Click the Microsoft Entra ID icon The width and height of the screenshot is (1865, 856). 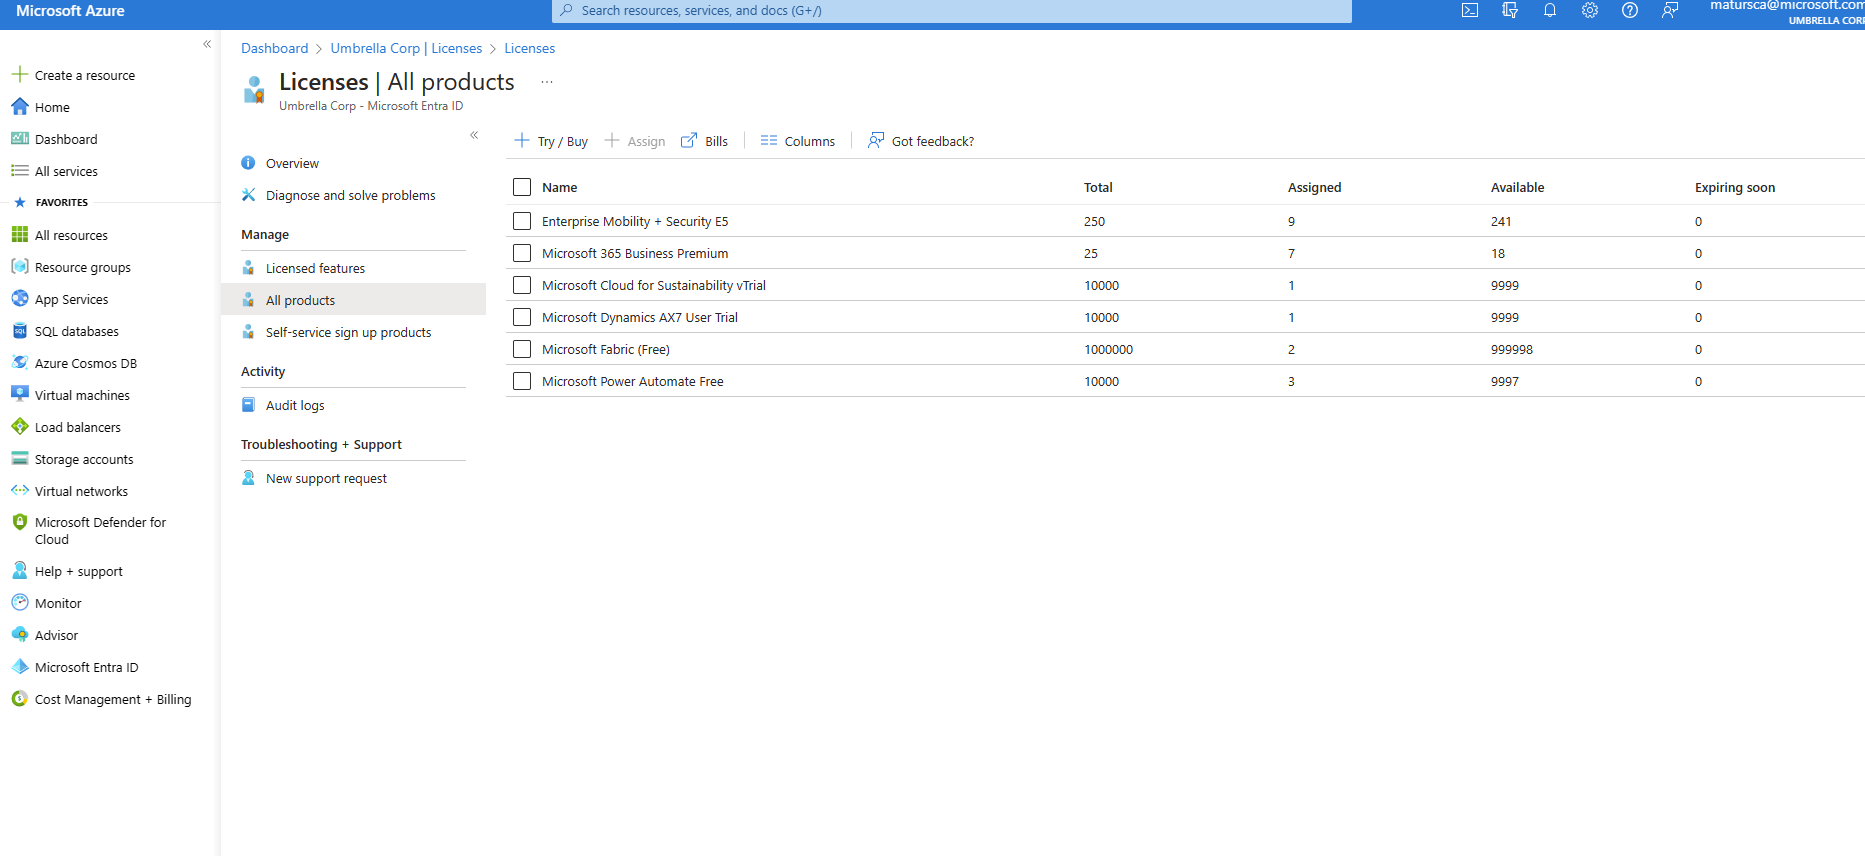pos(19,667)
